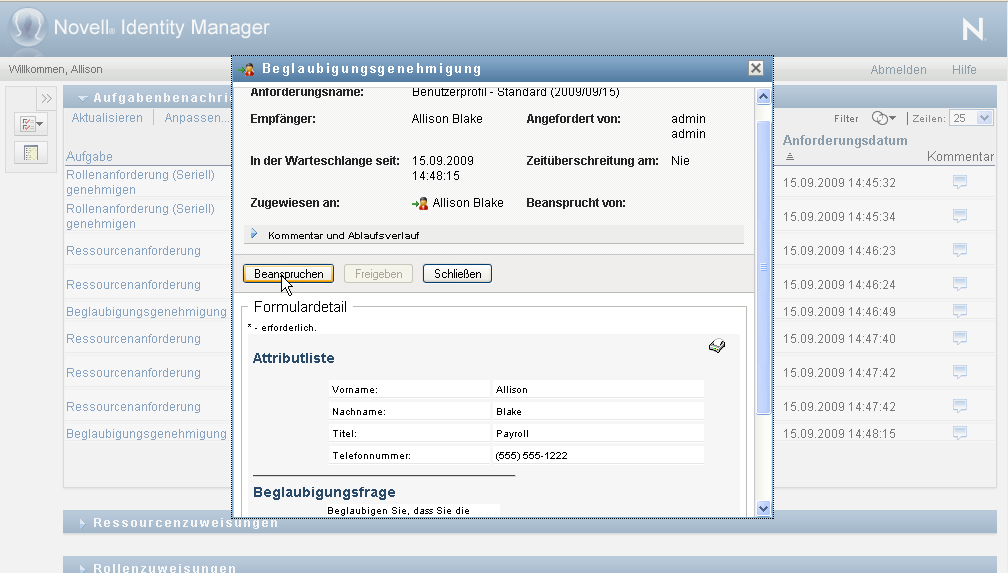Click the Schließen button in the dialog

(x=457, y=274)
